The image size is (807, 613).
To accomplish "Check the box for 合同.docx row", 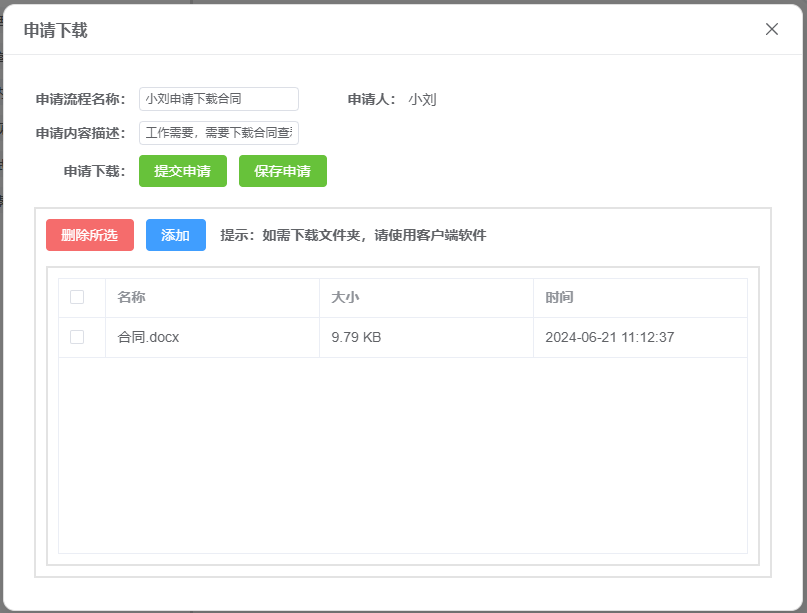I will point(77,337).
